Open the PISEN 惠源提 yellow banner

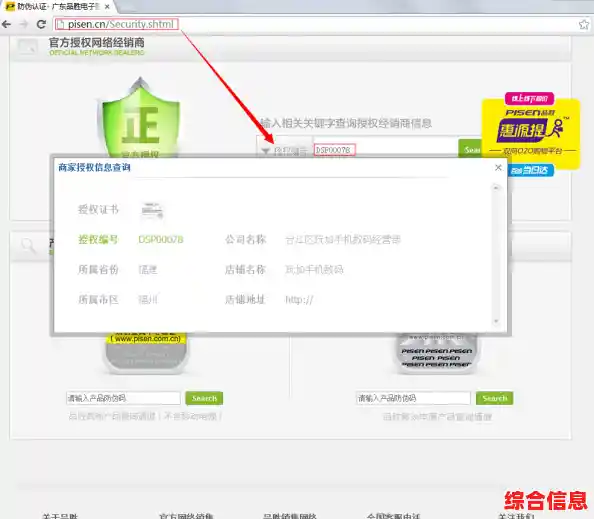531,133
